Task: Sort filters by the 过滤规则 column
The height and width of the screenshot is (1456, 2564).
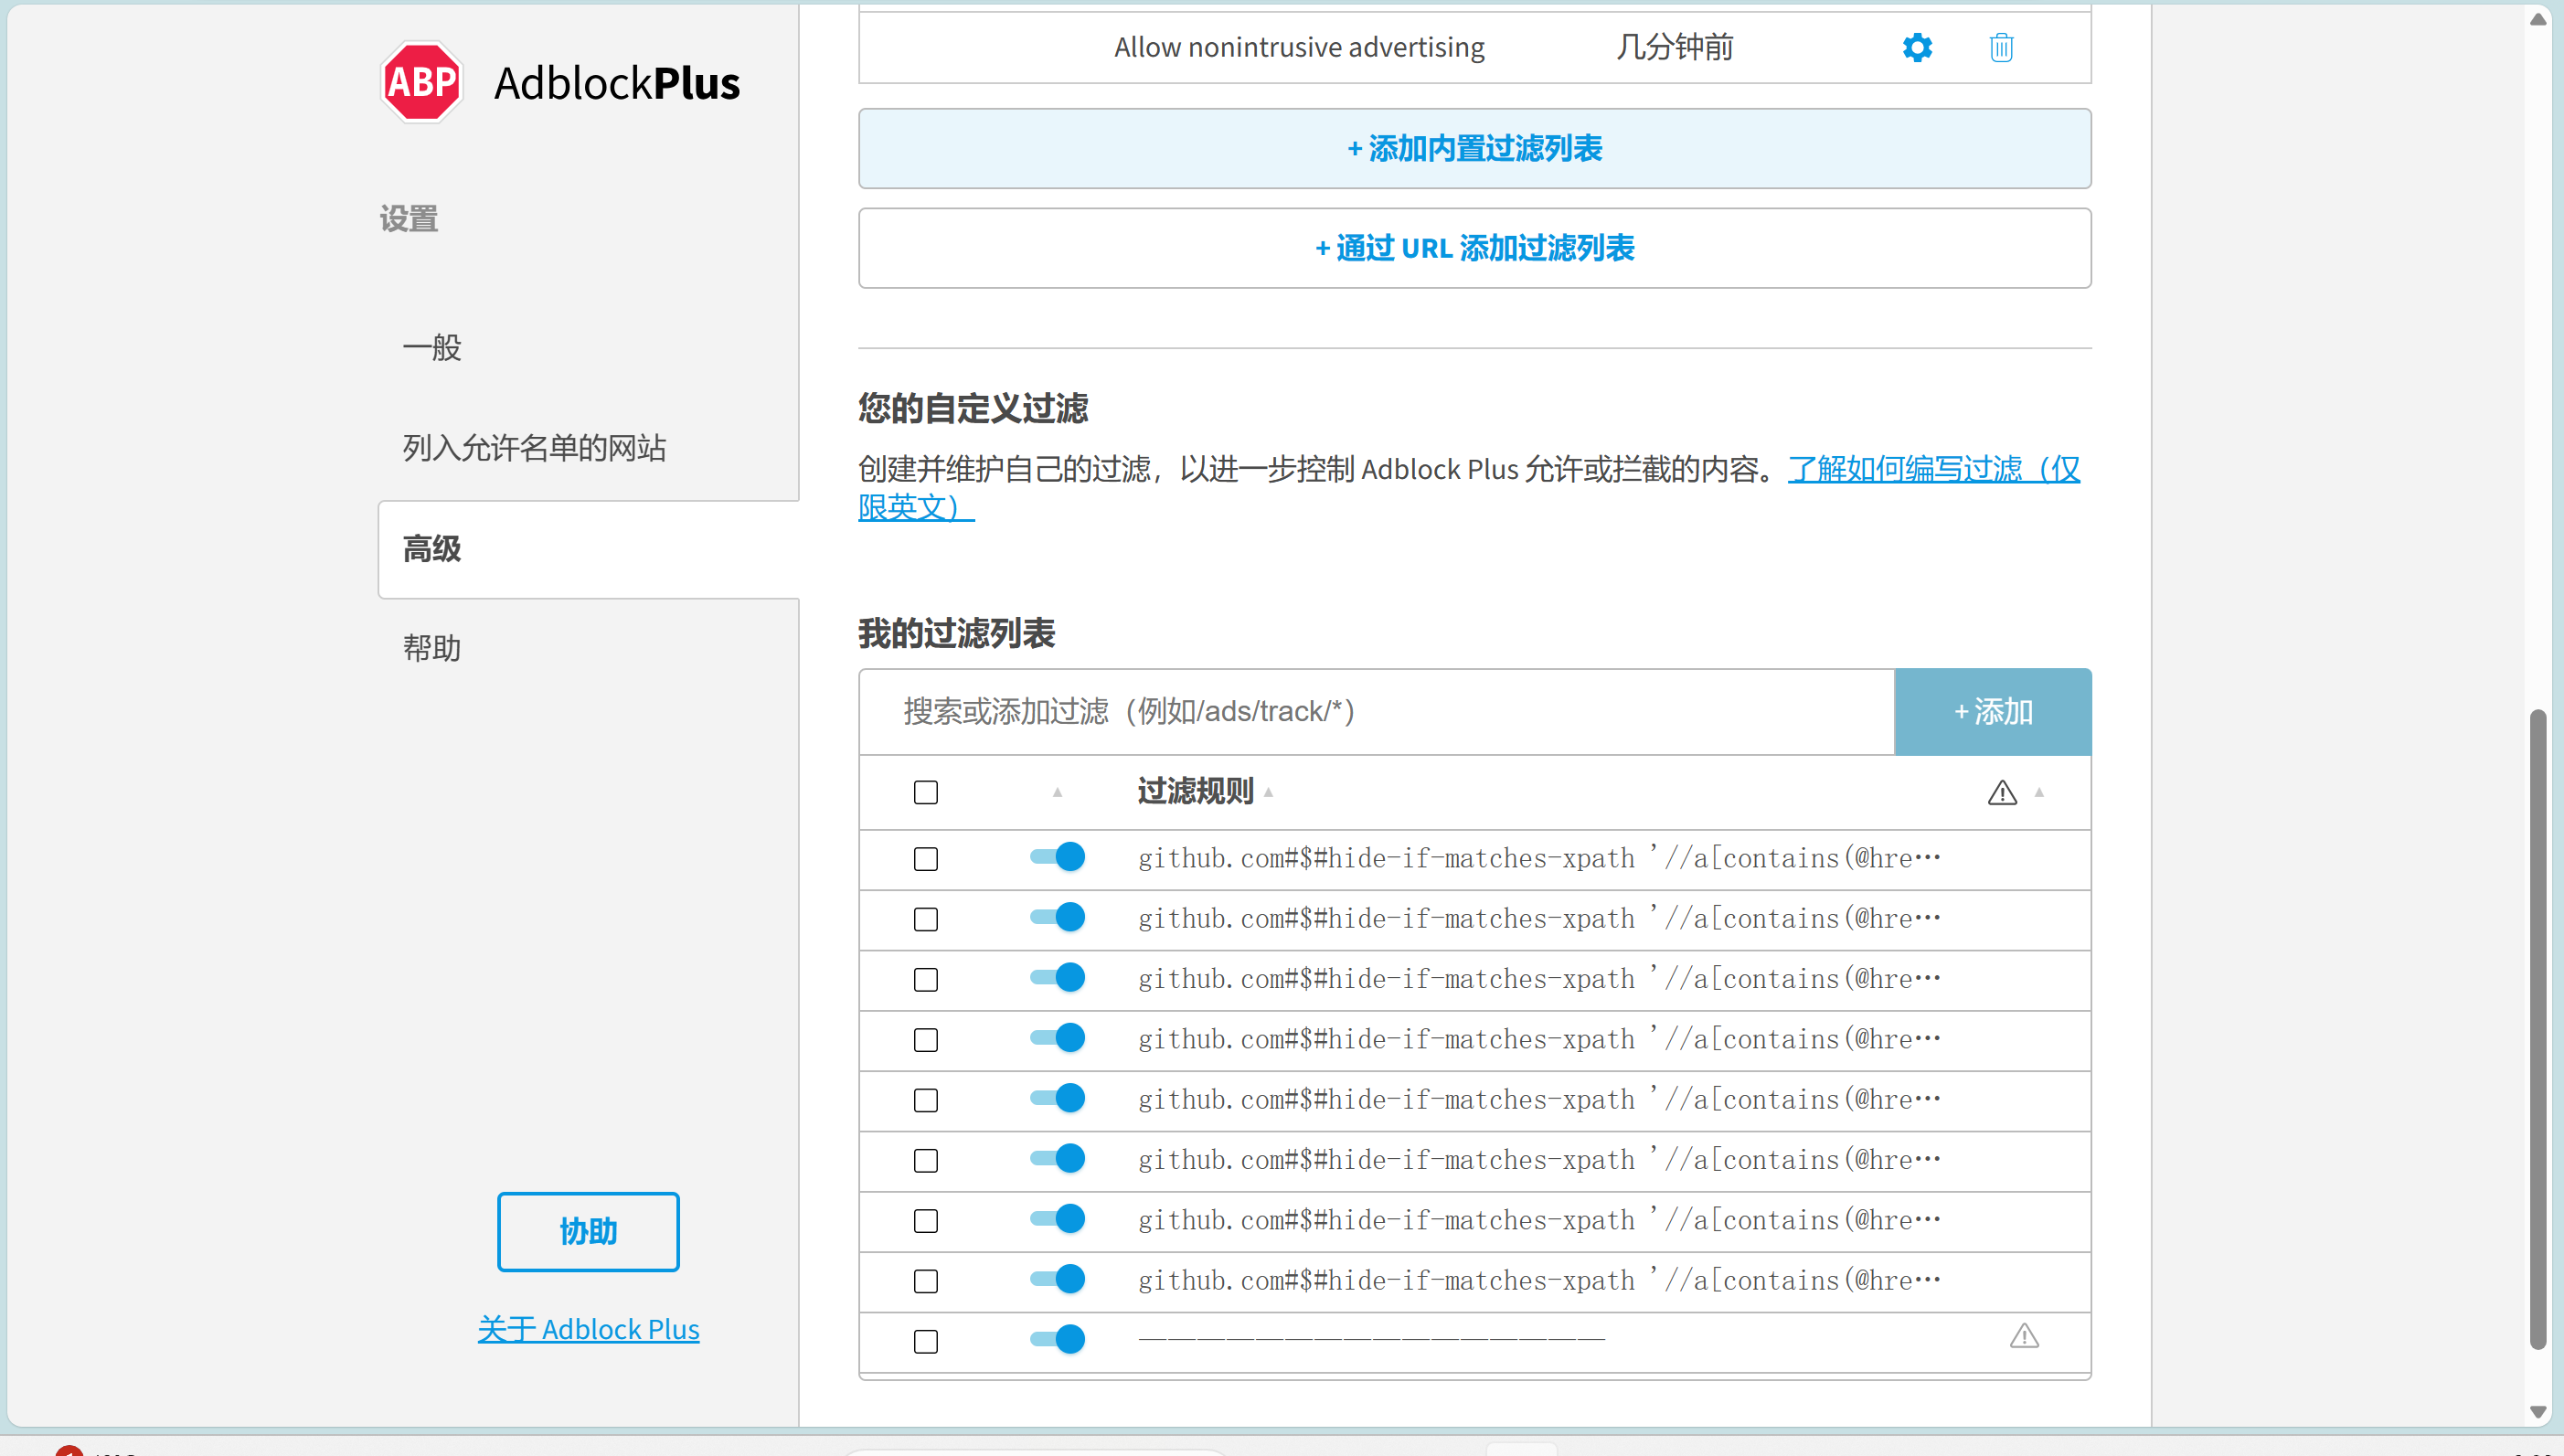Action: pyautogui.click(x=1198, y=791)
